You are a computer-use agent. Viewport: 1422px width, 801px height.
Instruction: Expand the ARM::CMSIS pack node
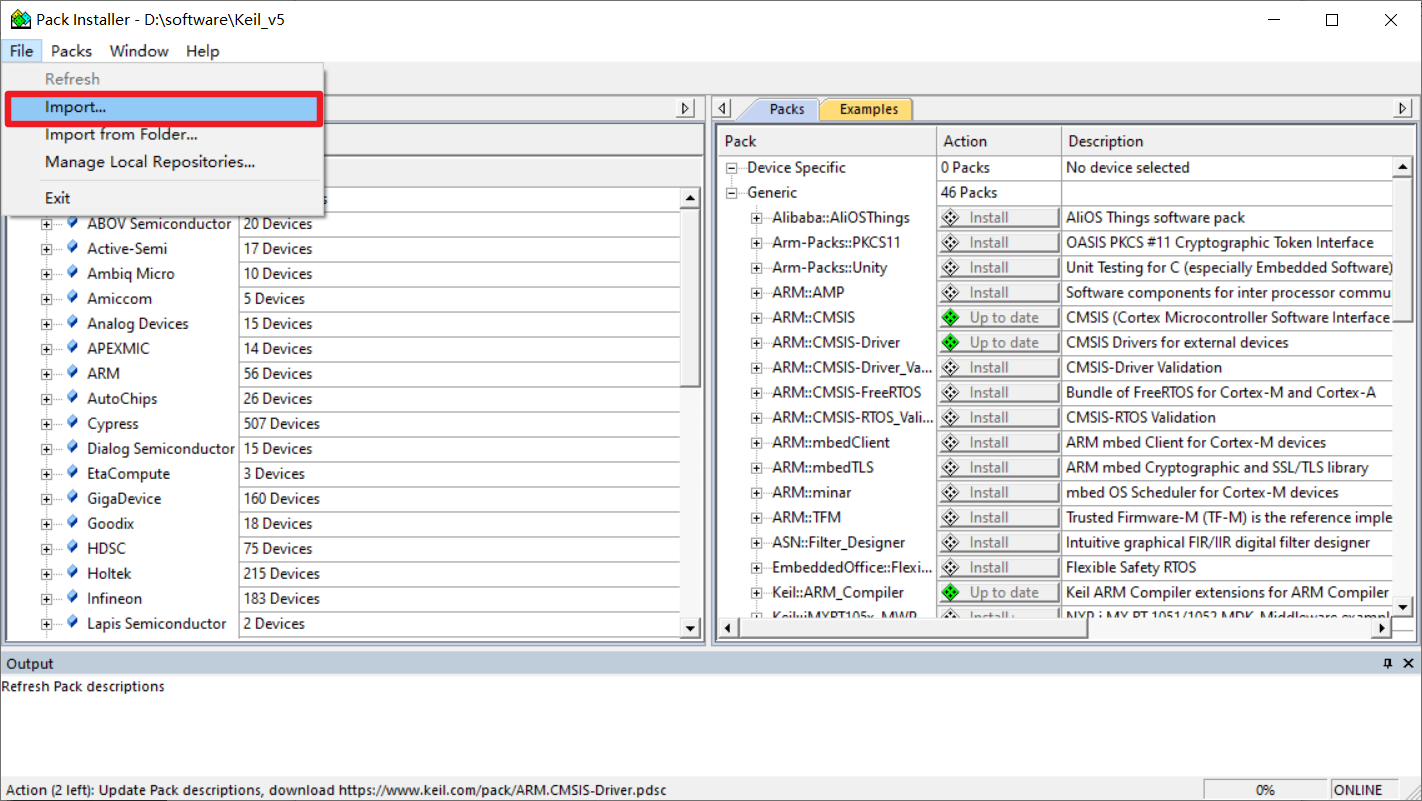click(x=757, y=318)
